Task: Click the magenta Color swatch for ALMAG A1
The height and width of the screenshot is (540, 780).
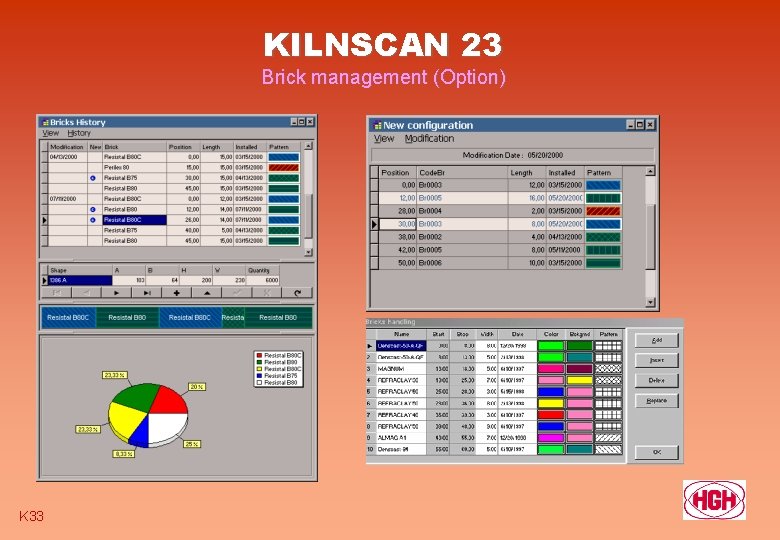Action: [551, 438]
